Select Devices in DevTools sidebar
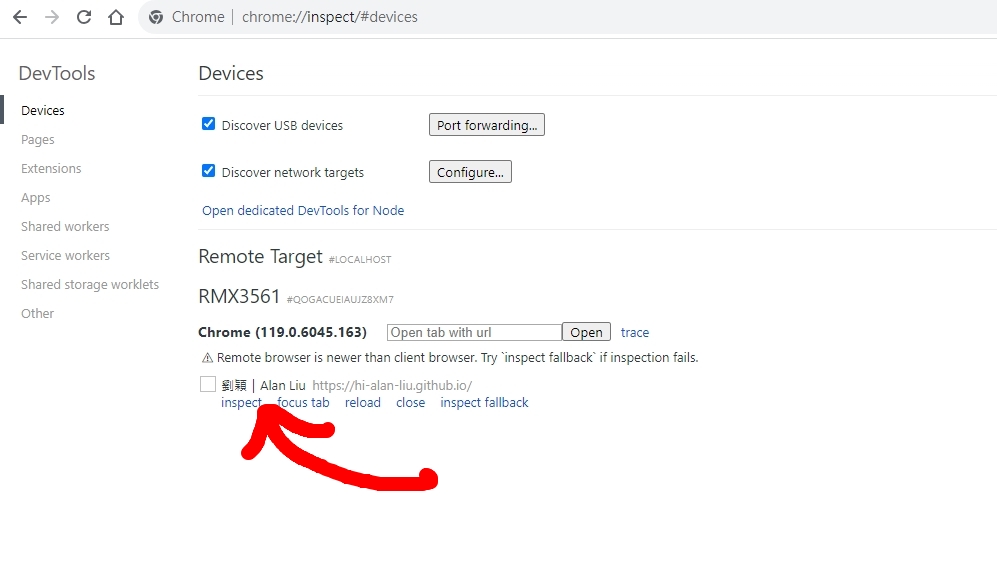 click(x=43, y=111)
